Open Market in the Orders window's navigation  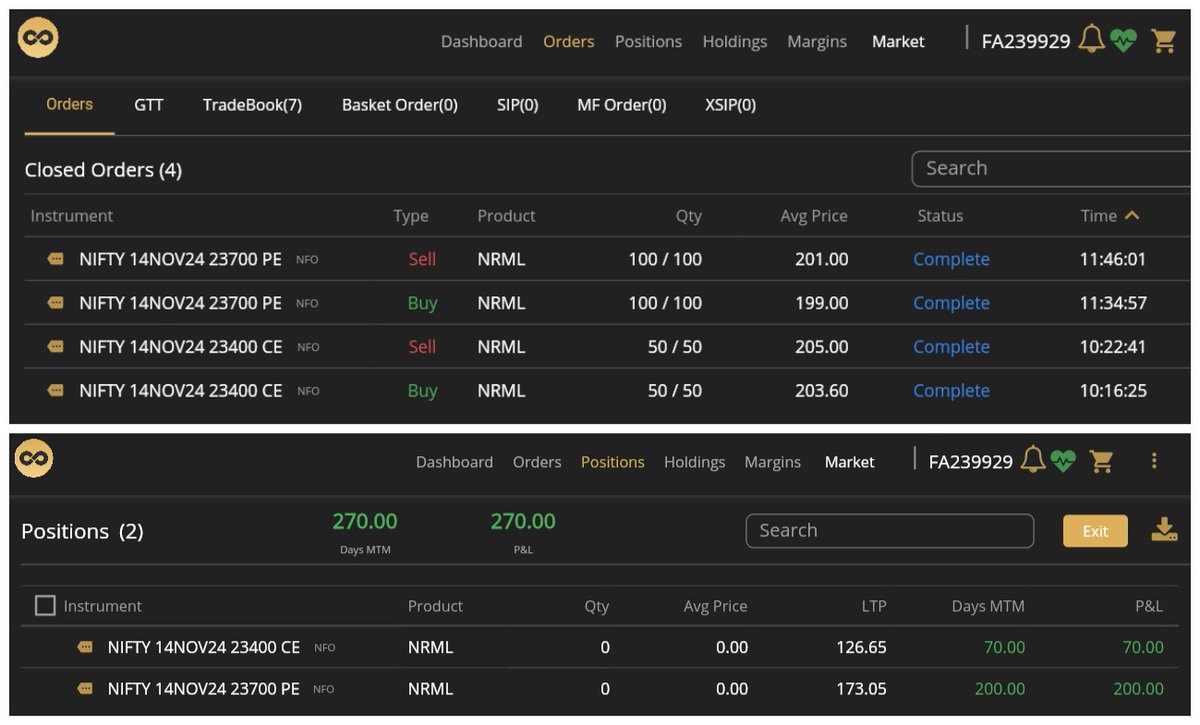pos(898,41)
